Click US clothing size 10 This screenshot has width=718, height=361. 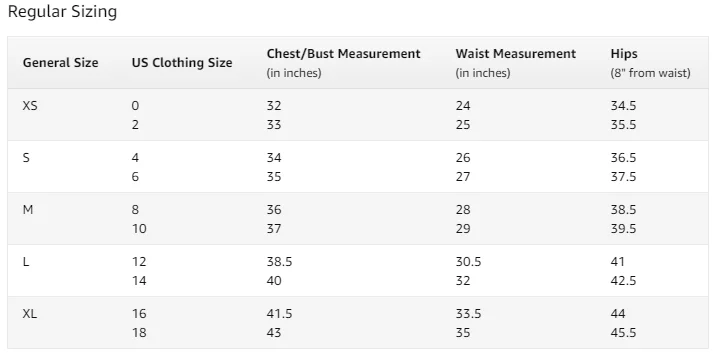pyautogui.click(x=139, y=229)
